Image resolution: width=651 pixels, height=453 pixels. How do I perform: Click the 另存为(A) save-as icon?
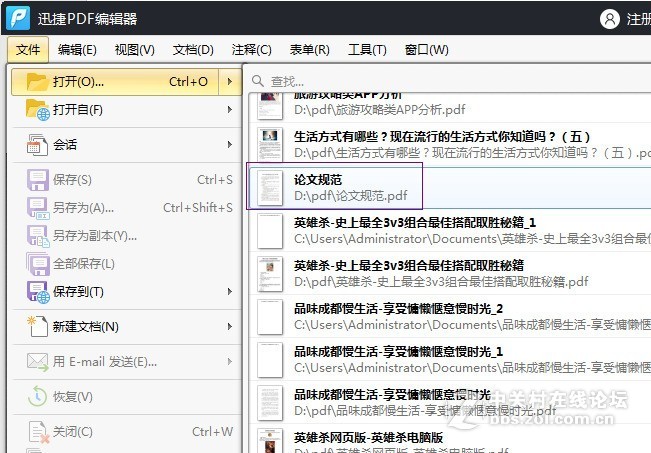(38, 208)
